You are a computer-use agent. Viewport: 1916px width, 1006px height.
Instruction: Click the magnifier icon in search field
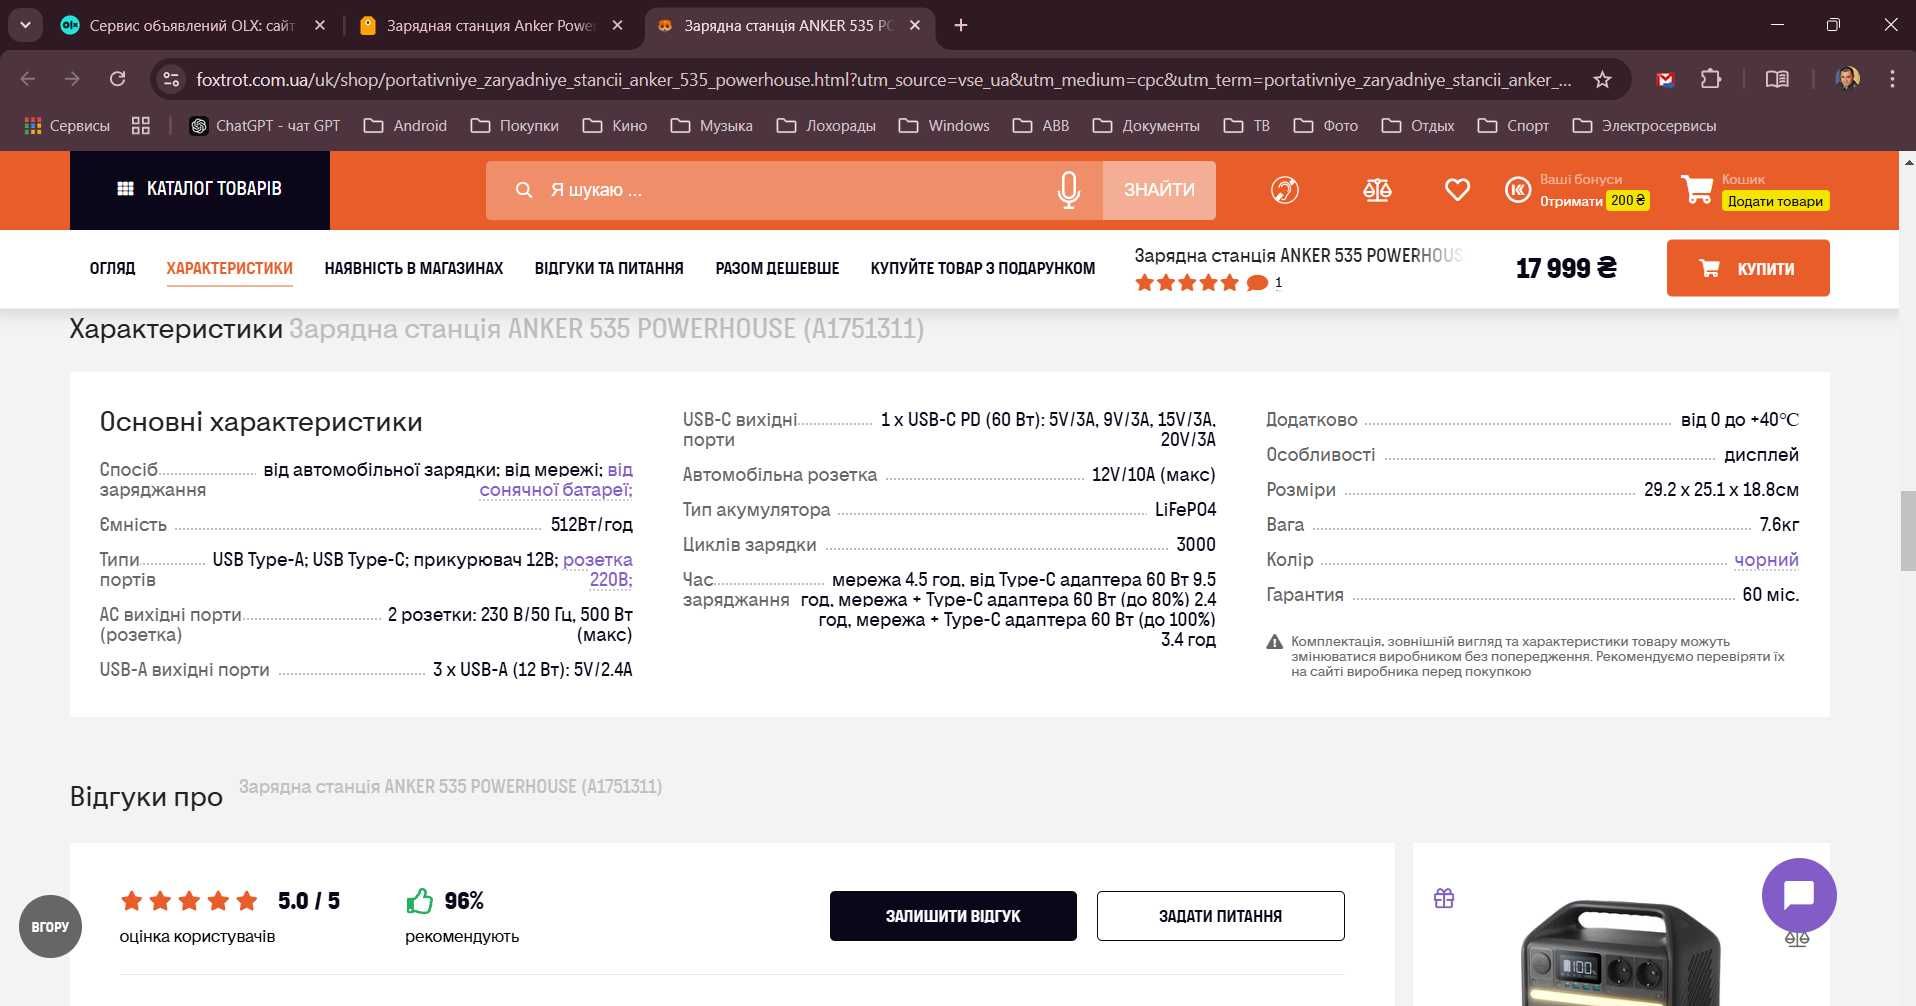pyautogui.click(x=523, y=190)
